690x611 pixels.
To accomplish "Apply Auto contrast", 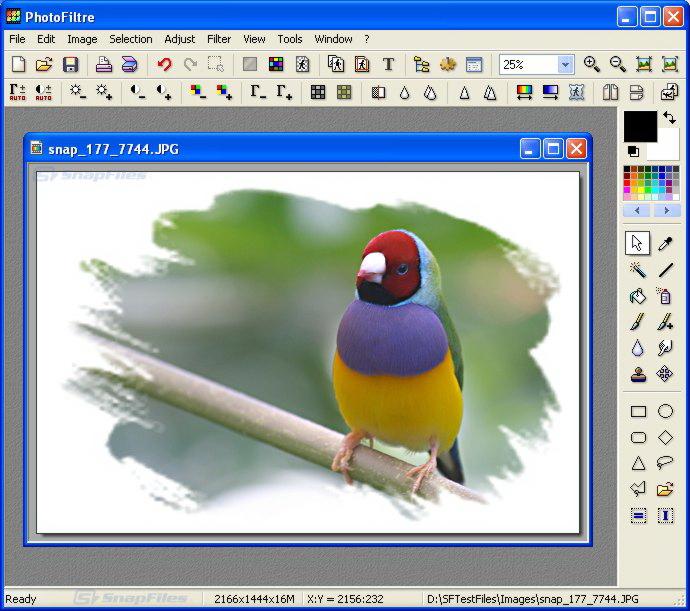I will (x=44, y=92).
